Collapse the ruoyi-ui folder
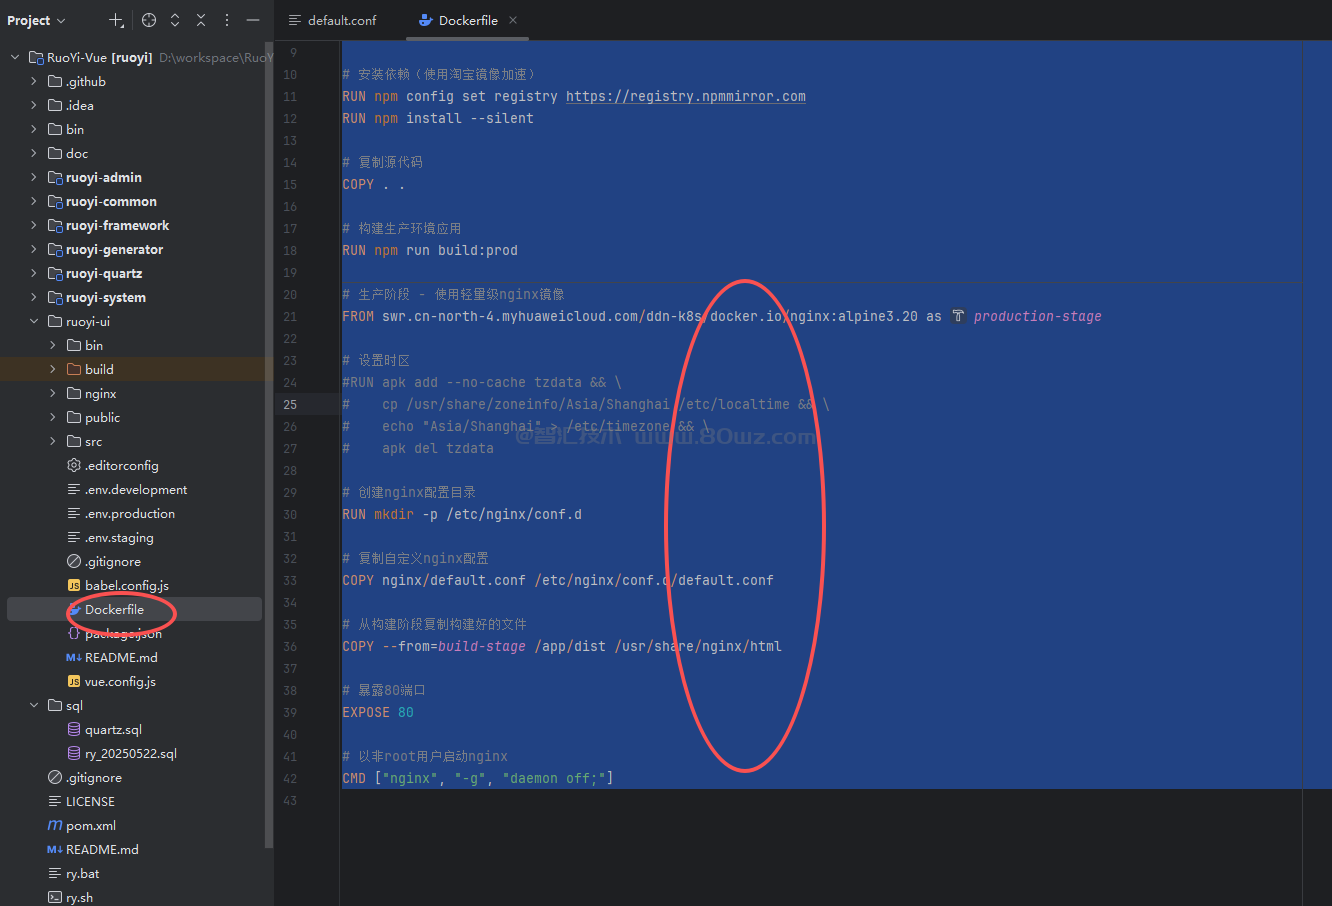 pos(34,321)
